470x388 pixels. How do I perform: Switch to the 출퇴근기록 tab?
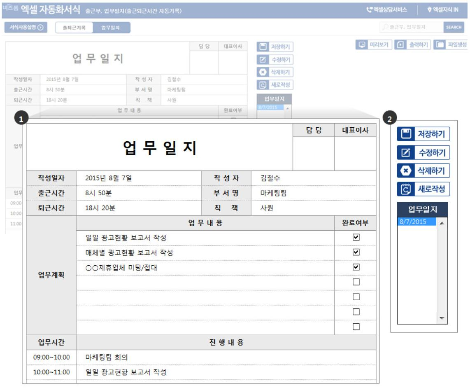74,27
